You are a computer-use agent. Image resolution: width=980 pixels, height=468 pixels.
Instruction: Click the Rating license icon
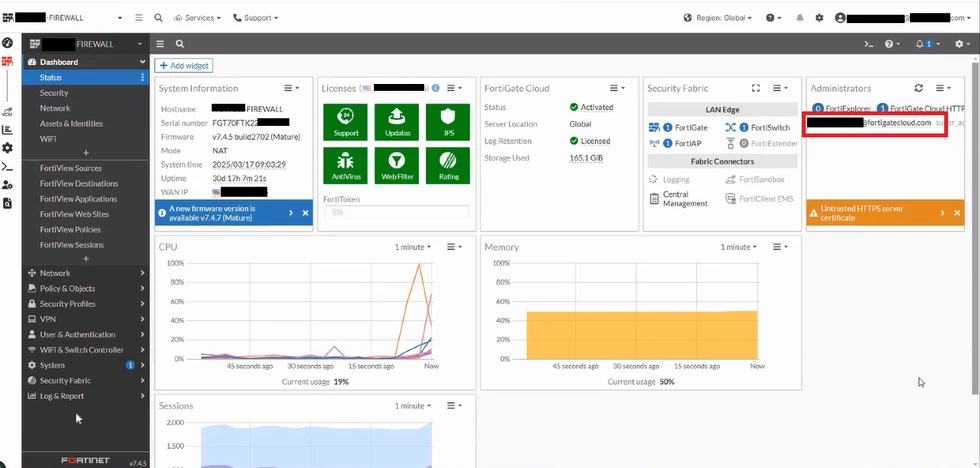pyautogui.click(x=448, y=166)
